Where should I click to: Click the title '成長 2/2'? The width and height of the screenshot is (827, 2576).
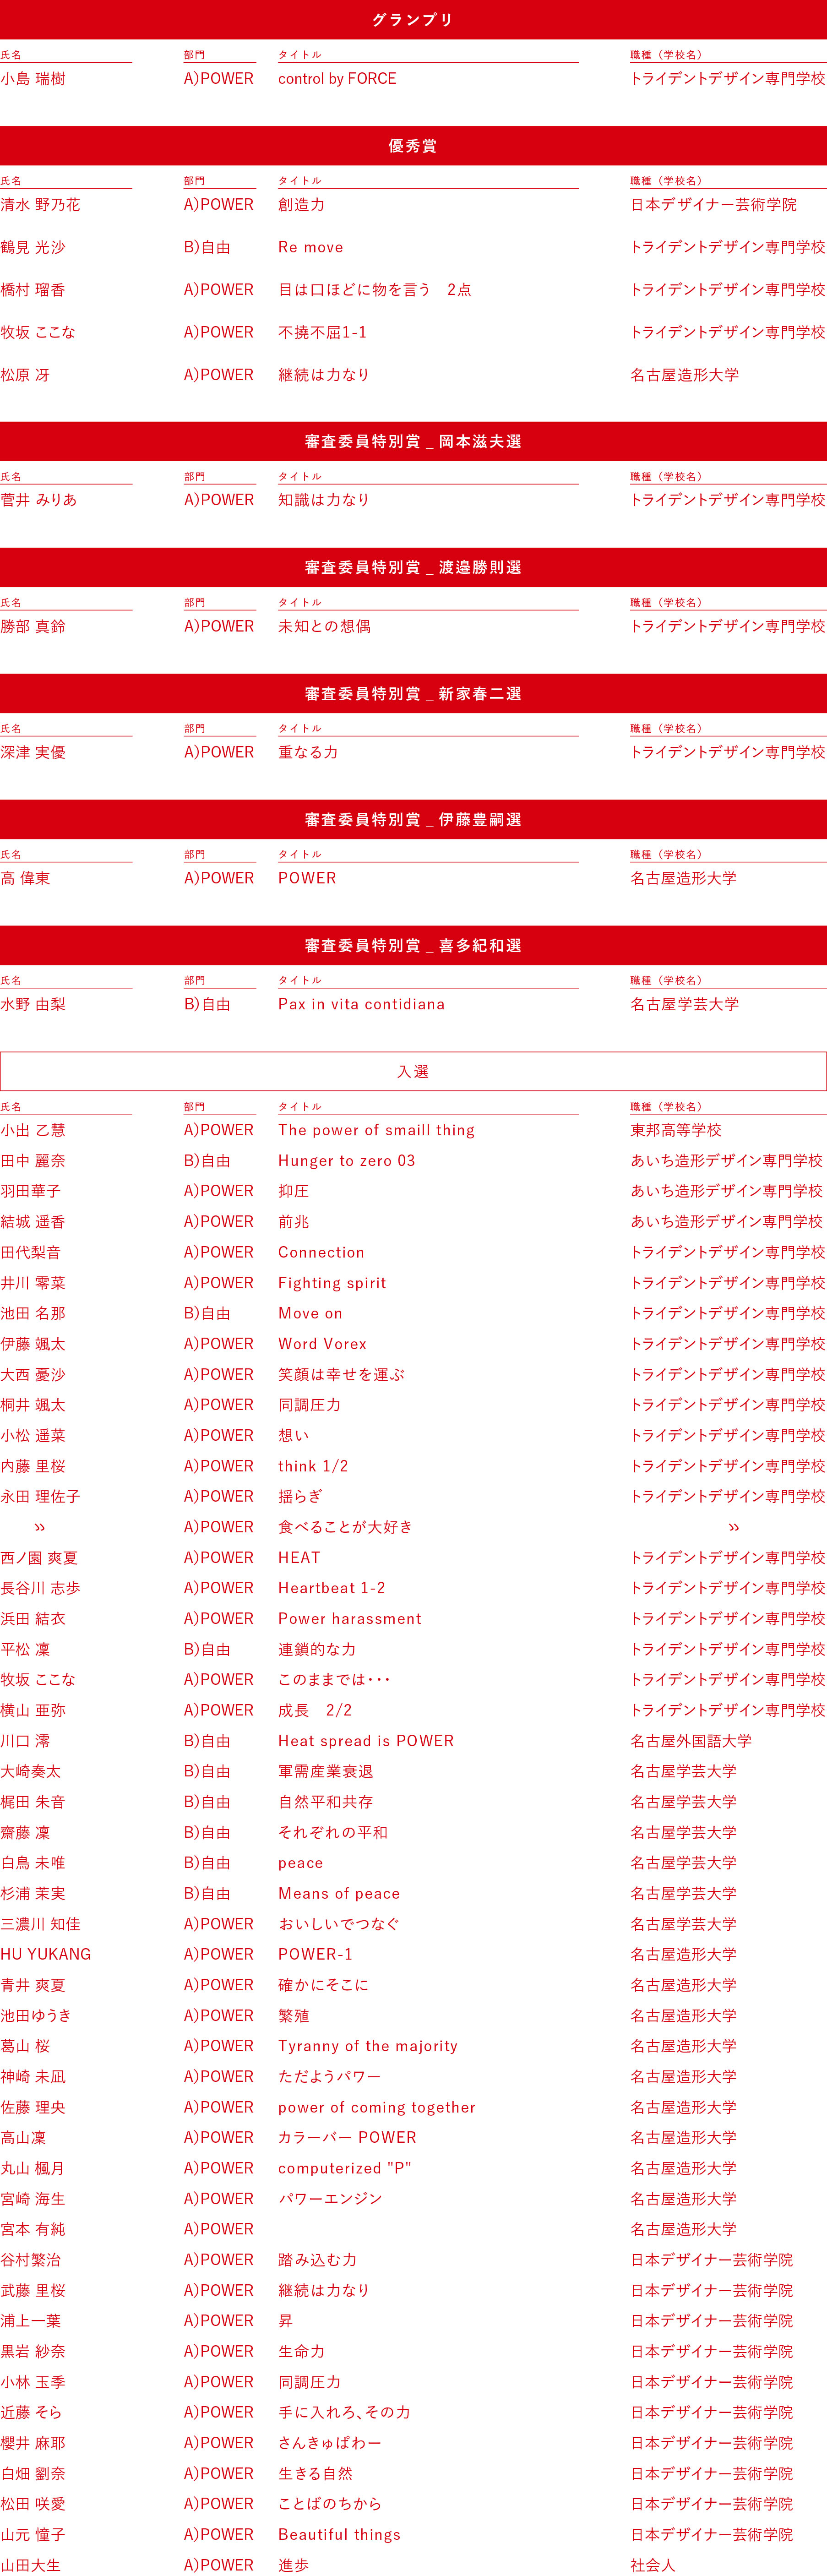pos(315,1710)
